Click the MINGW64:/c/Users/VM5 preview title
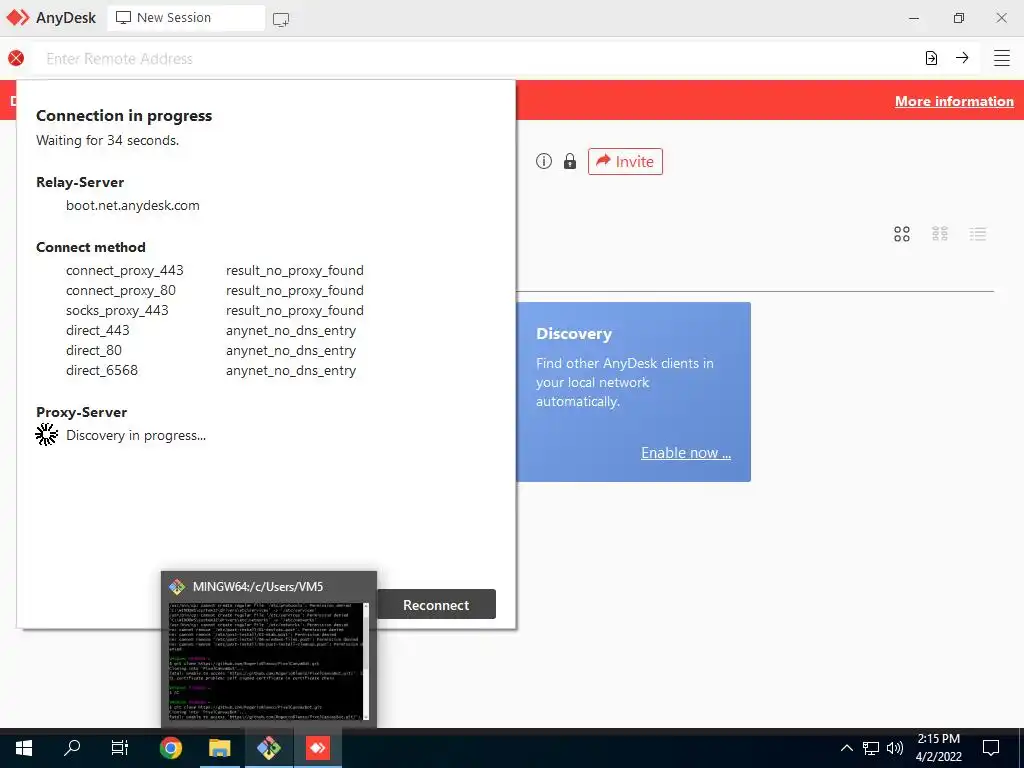Image resolution: width=1024 pixels, height=768 pixels. pos(258,586)
